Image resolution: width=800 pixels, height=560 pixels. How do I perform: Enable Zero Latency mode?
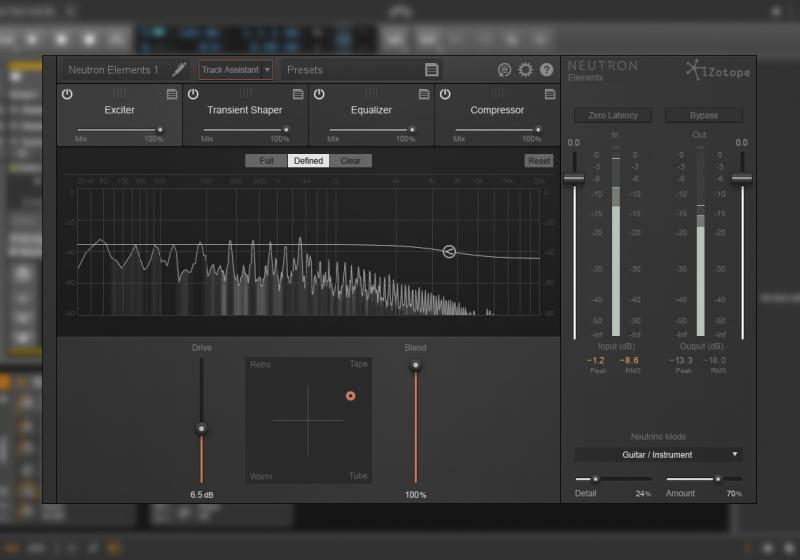tap(613, 115)
